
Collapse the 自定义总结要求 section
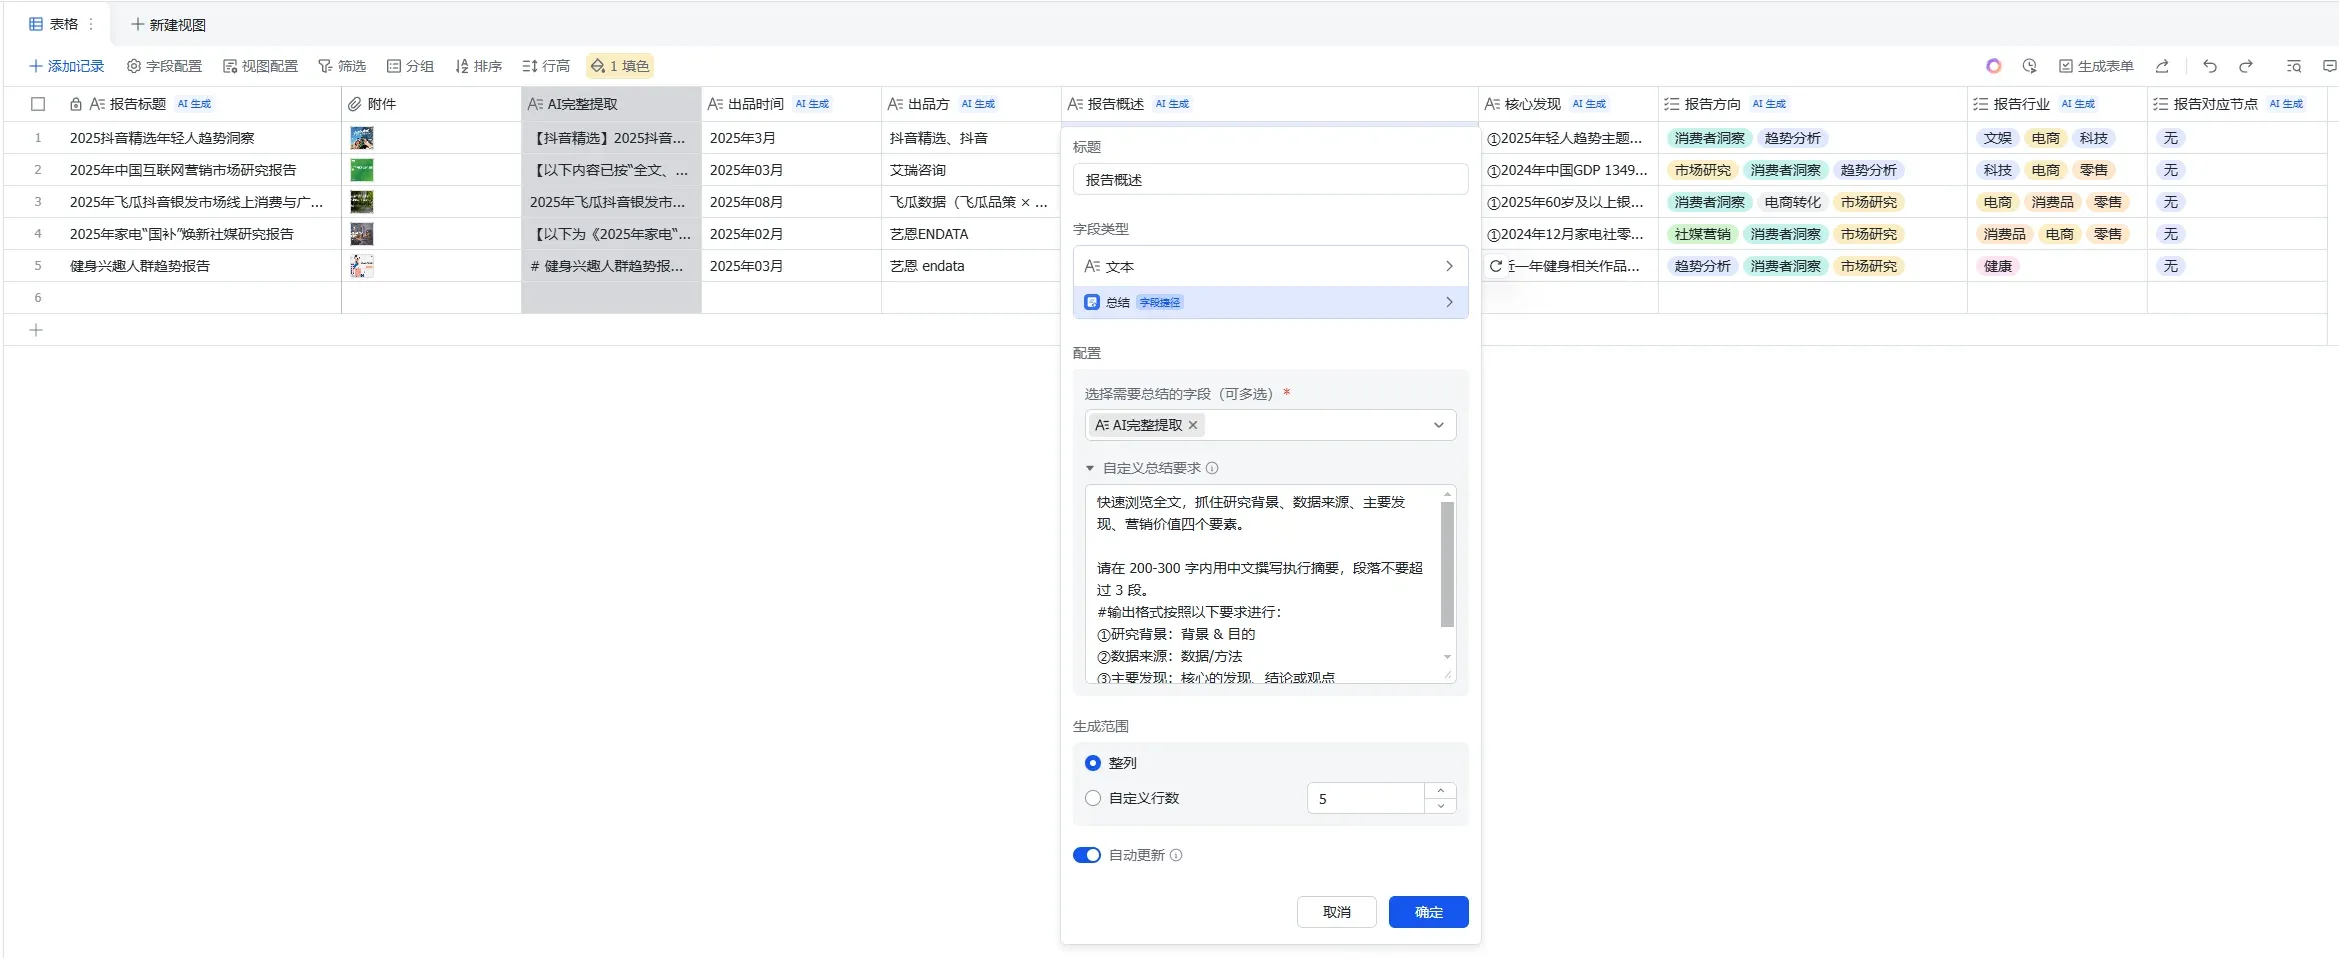(1090, 468)
